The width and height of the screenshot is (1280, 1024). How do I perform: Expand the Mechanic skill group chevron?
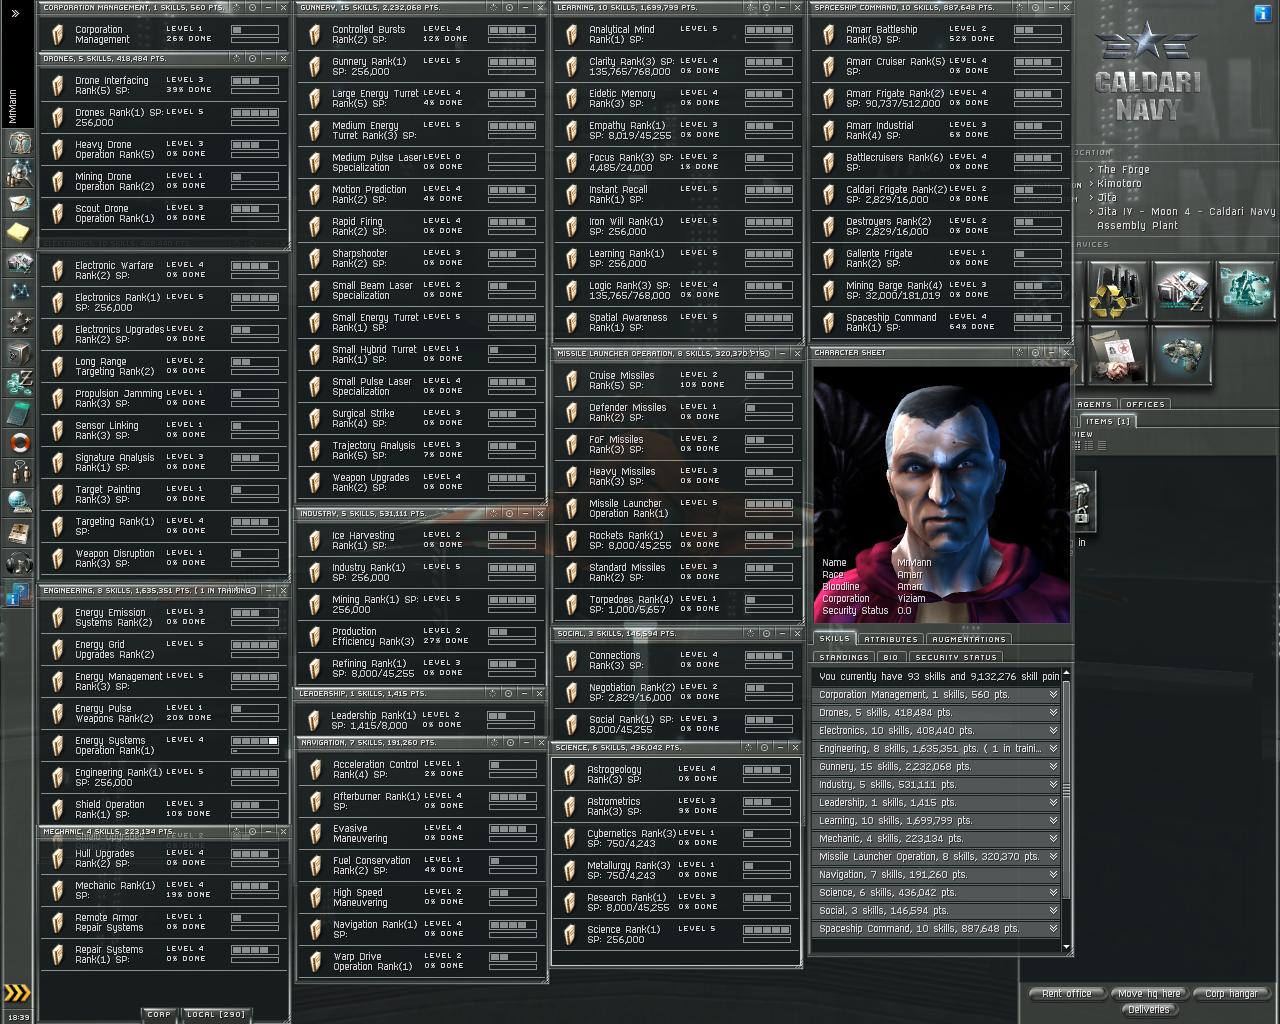[1053, 839]
